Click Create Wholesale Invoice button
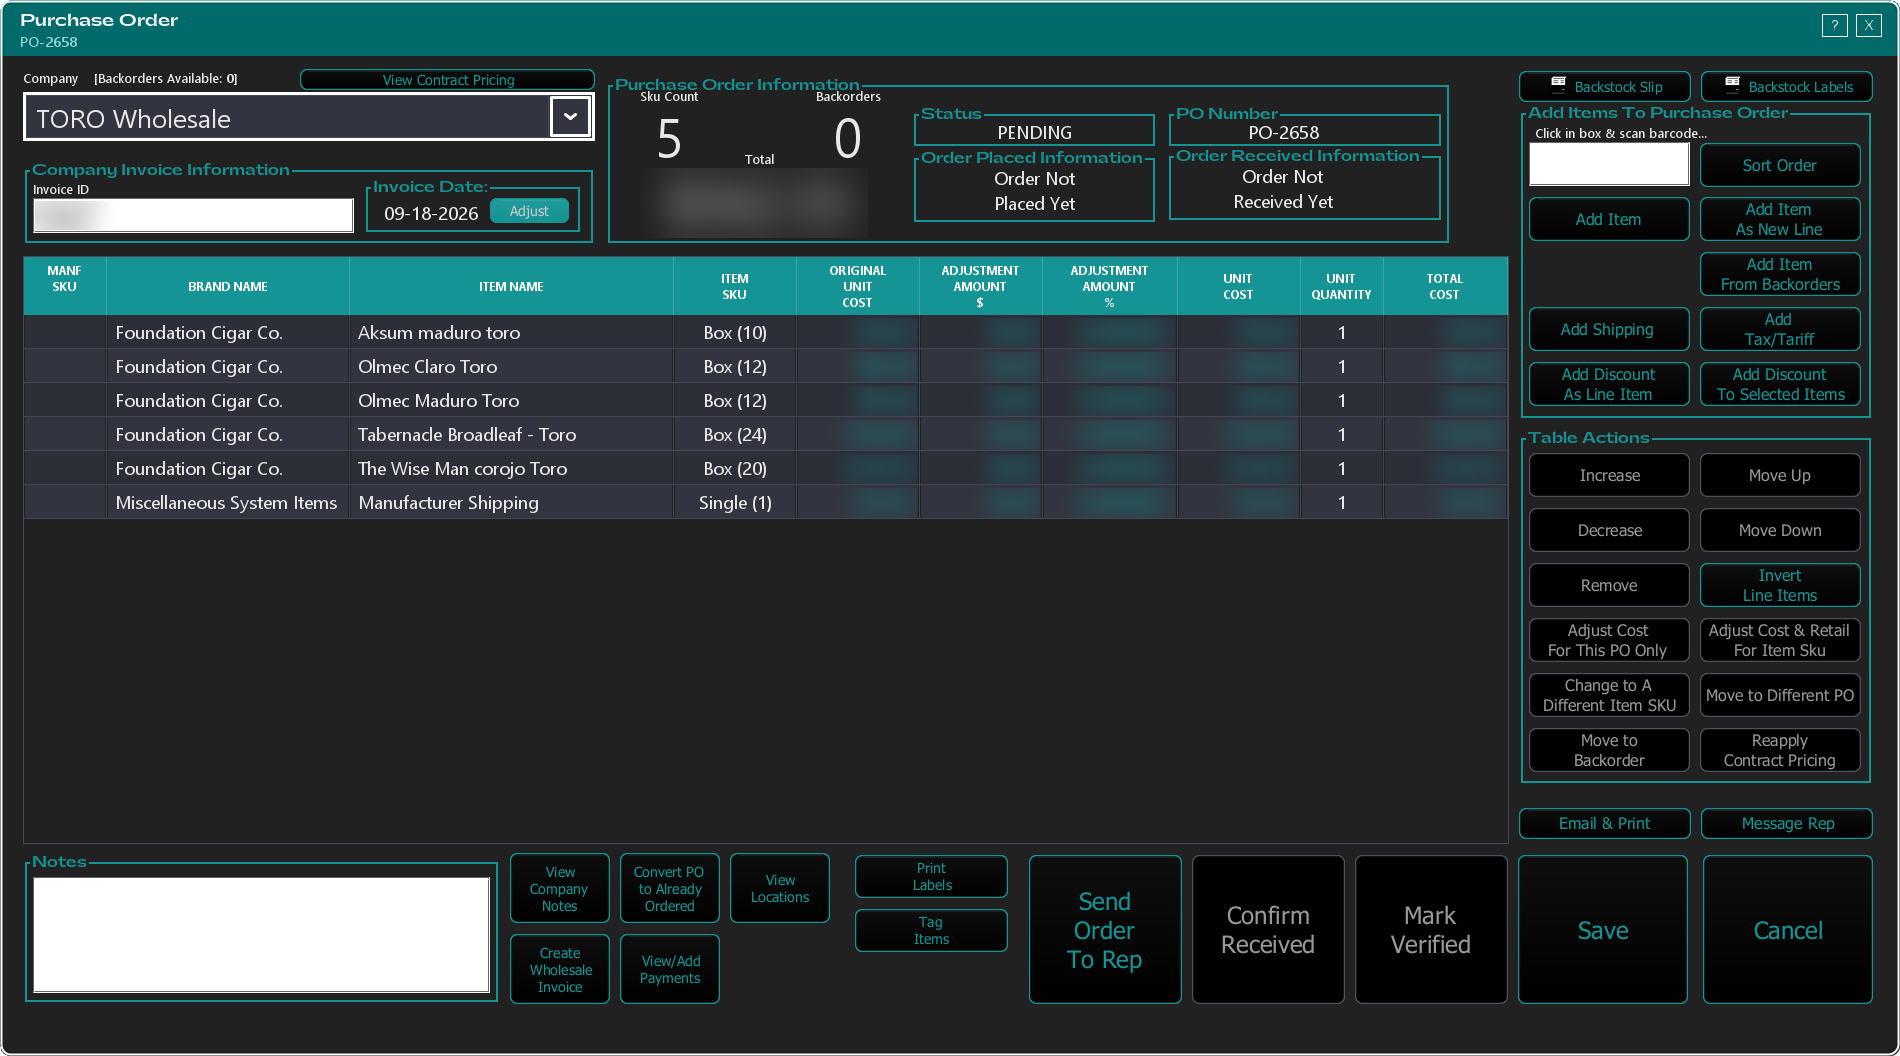The height and width of the screenshot is (1056, 1900). coord(560,969)
